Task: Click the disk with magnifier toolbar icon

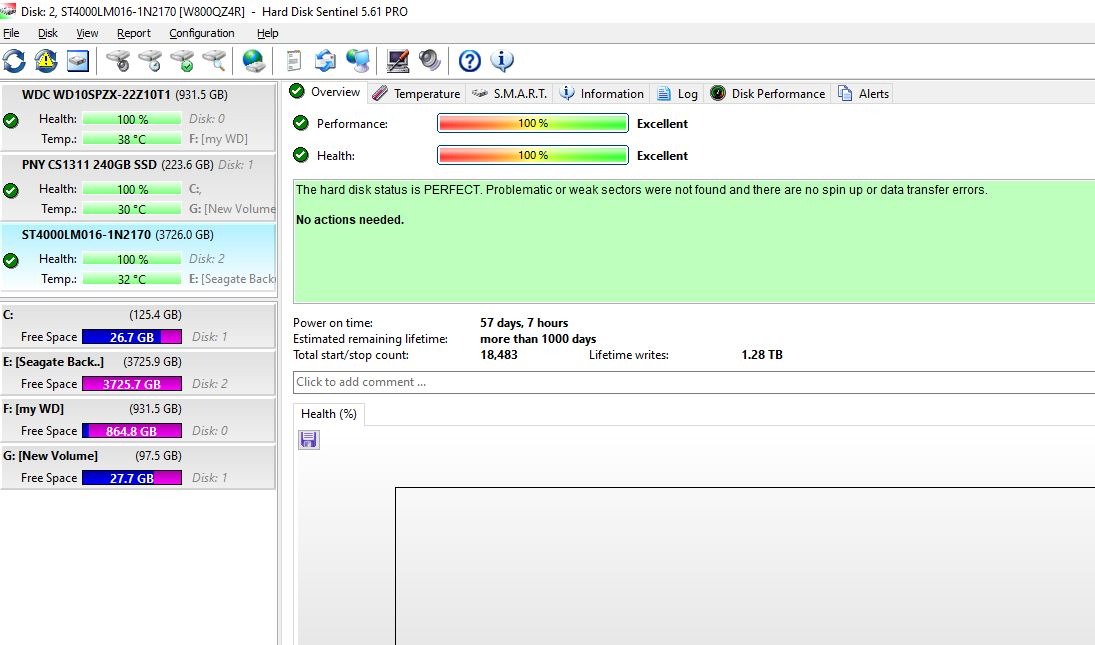Action: tap(214, 61)
